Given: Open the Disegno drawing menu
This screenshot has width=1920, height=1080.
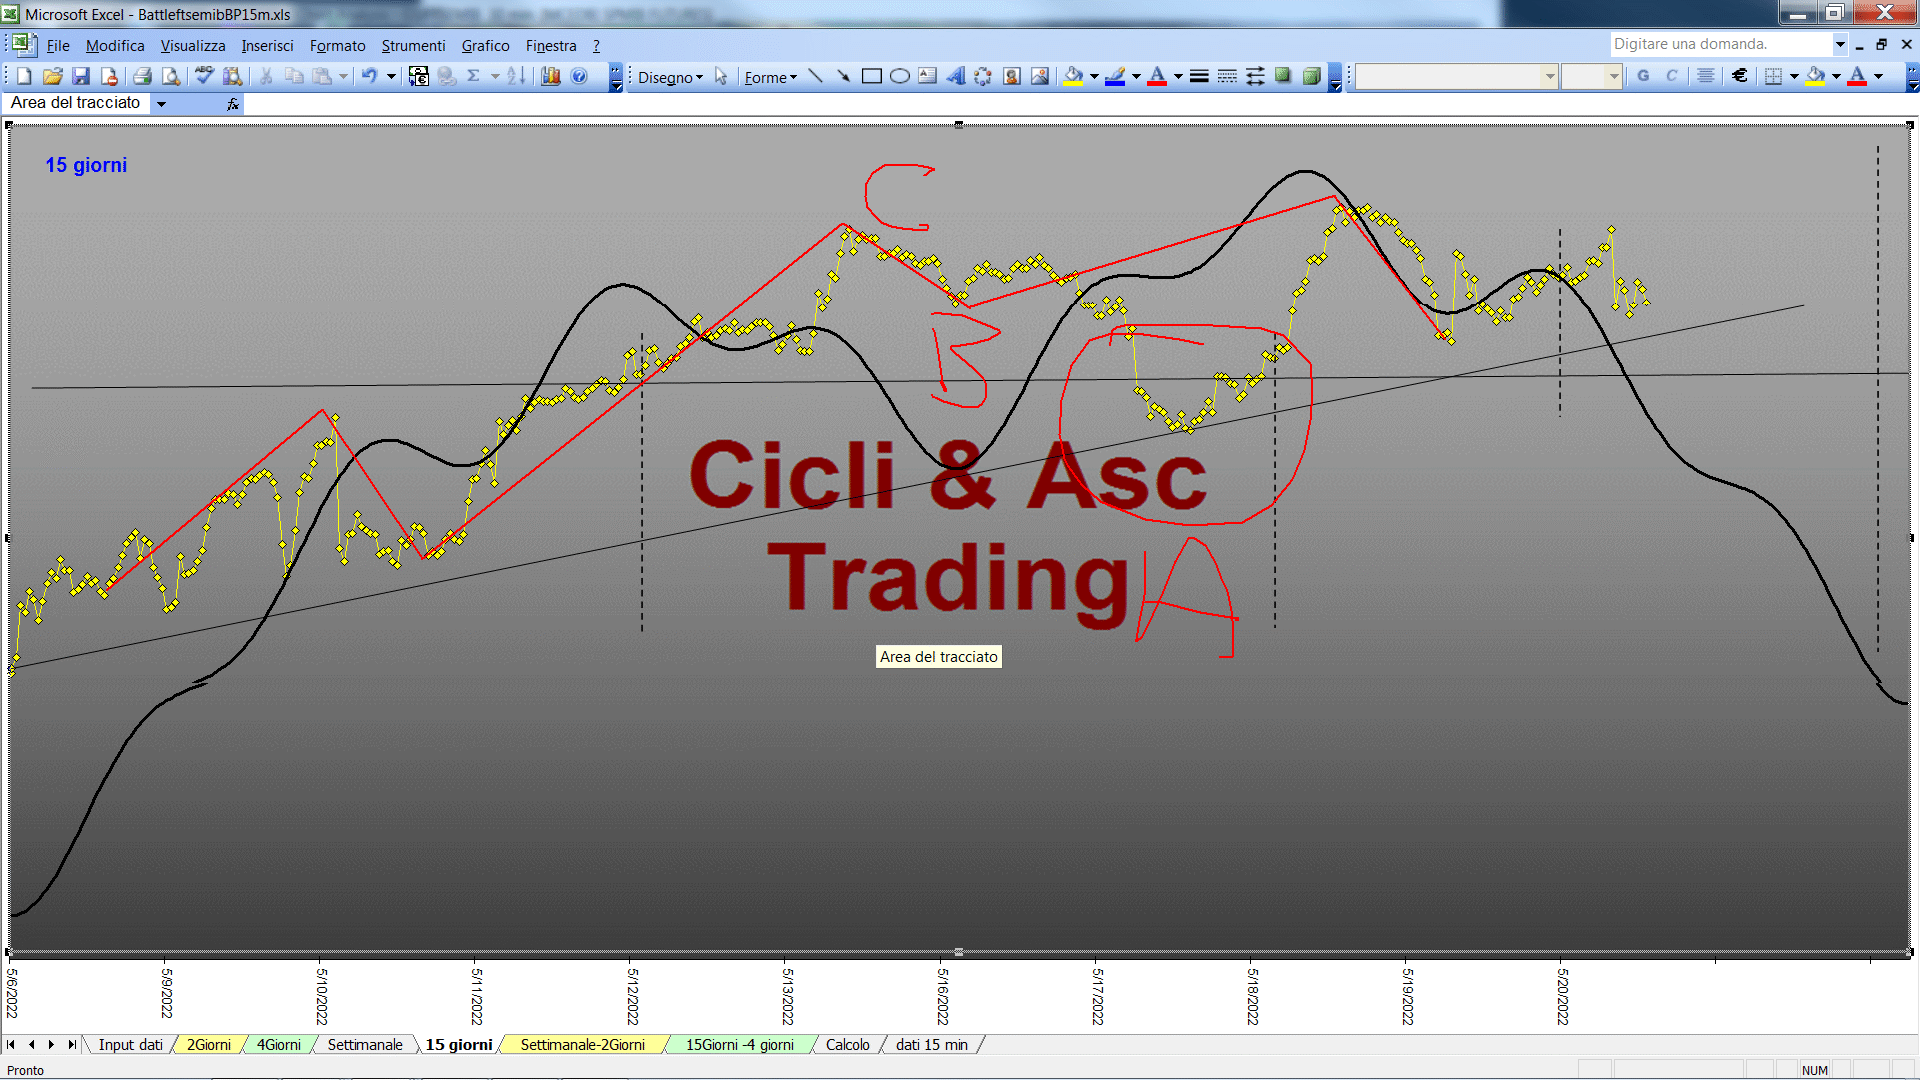Looking at the screenshot, I should pos(670,77).
